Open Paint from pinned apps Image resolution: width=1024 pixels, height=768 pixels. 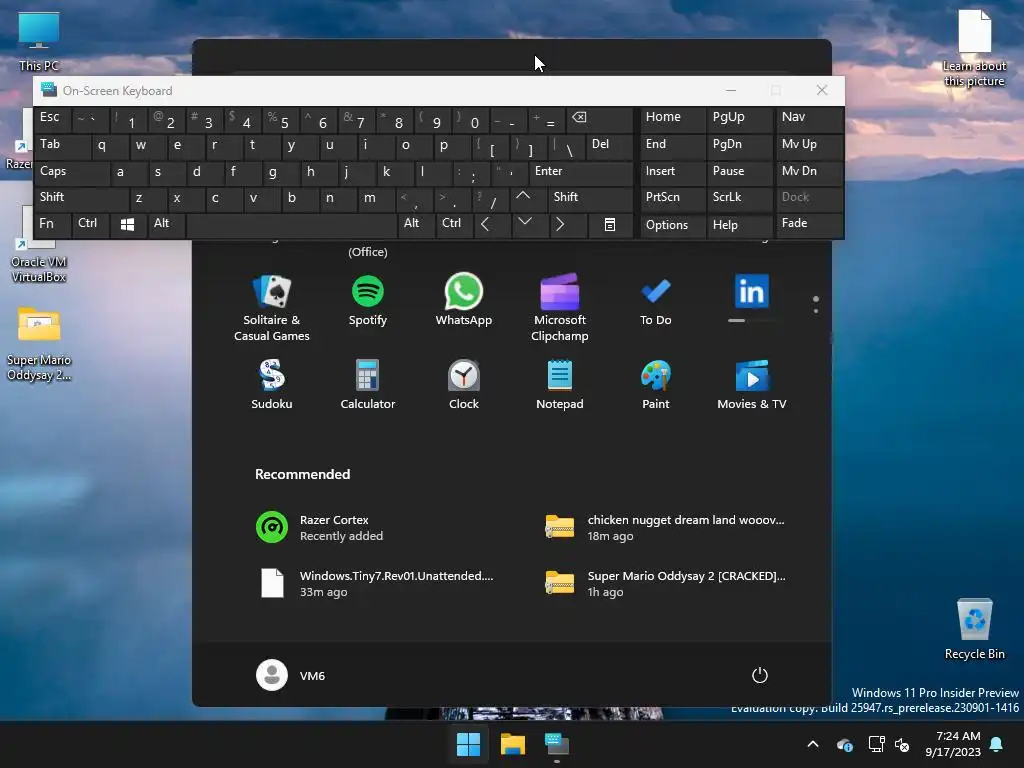point(656,384)
